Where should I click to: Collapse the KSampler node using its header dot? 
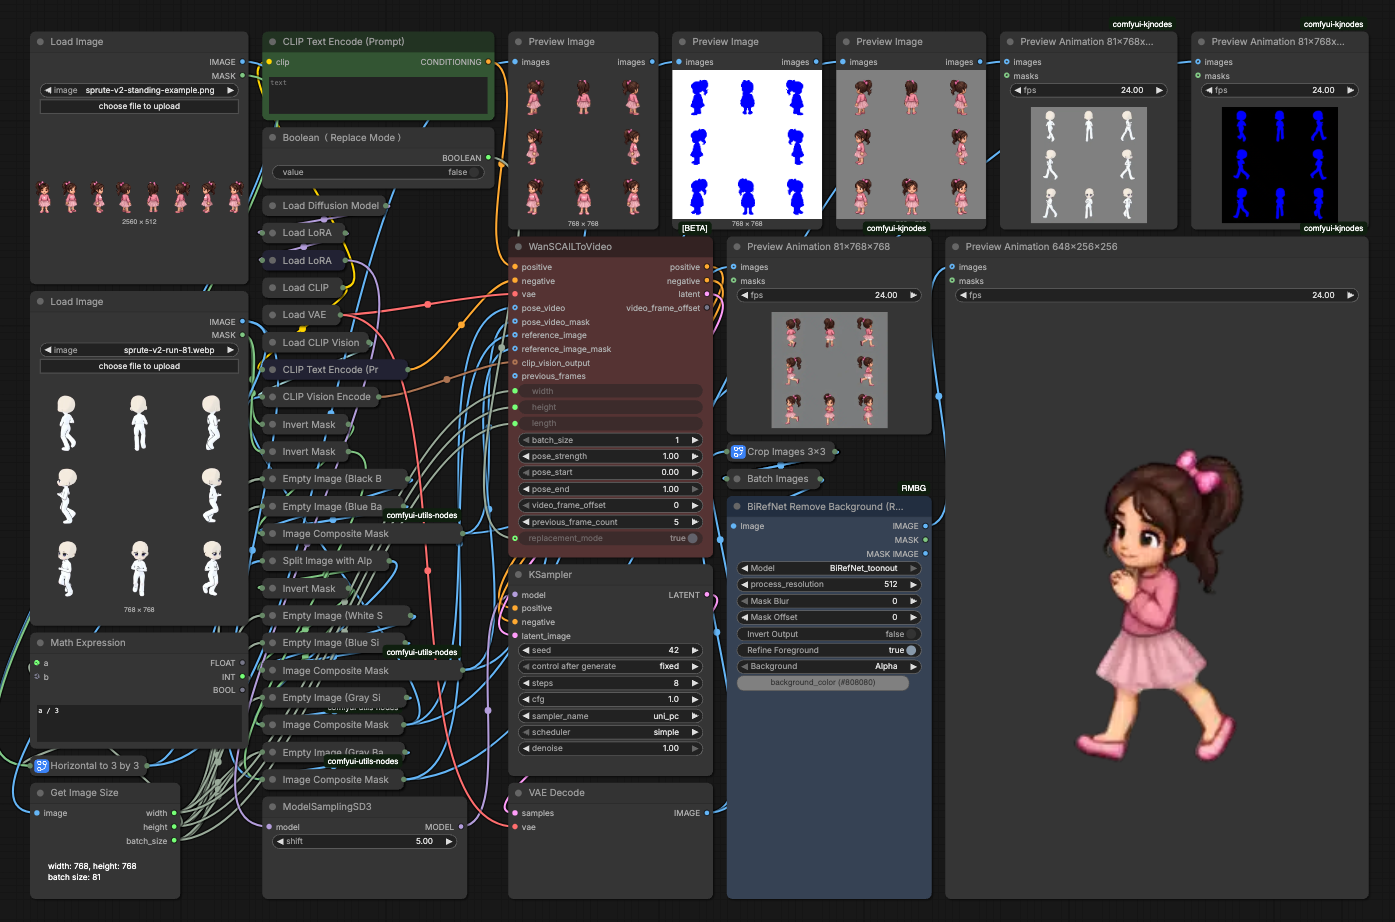(x=518, y=575)
